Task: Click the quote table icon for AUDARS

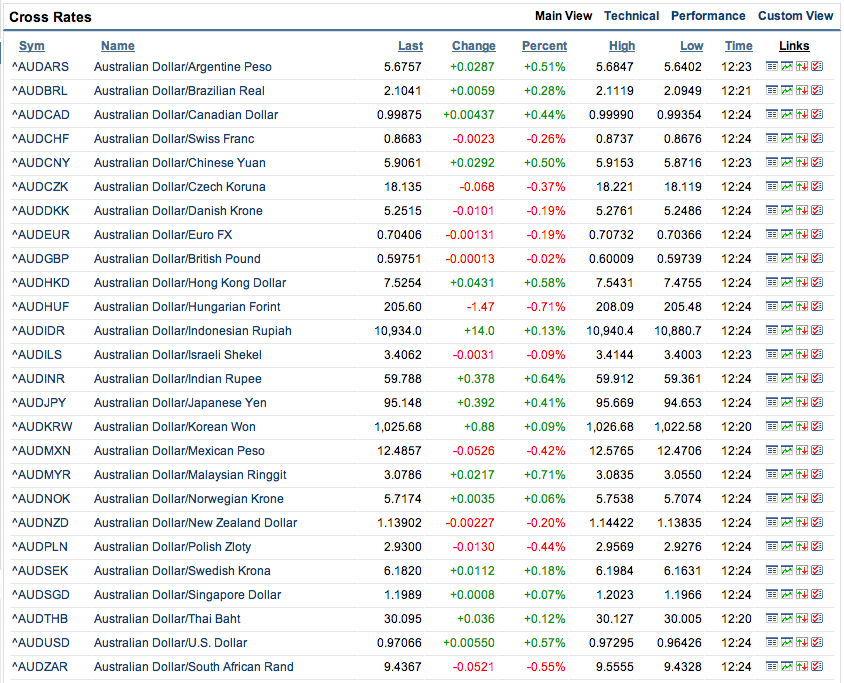Action: click(x=772, y=67)
